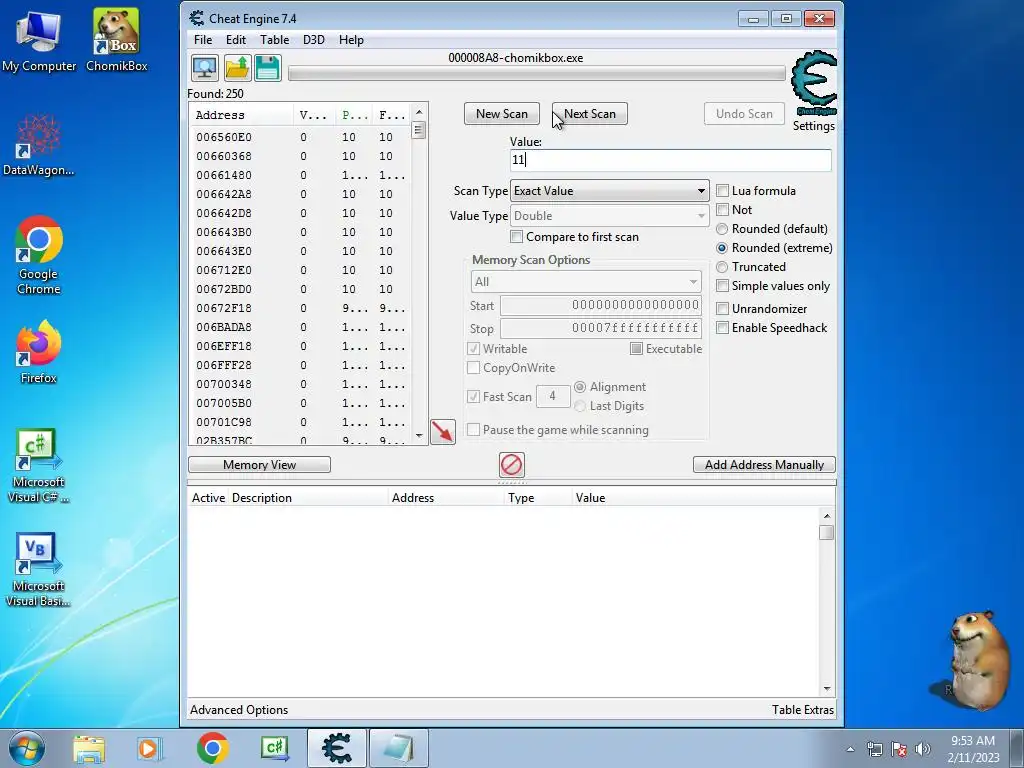Screen dimensions: 1024x768
Task: Check Compare to first scan
Action: (x=516, y=237)
